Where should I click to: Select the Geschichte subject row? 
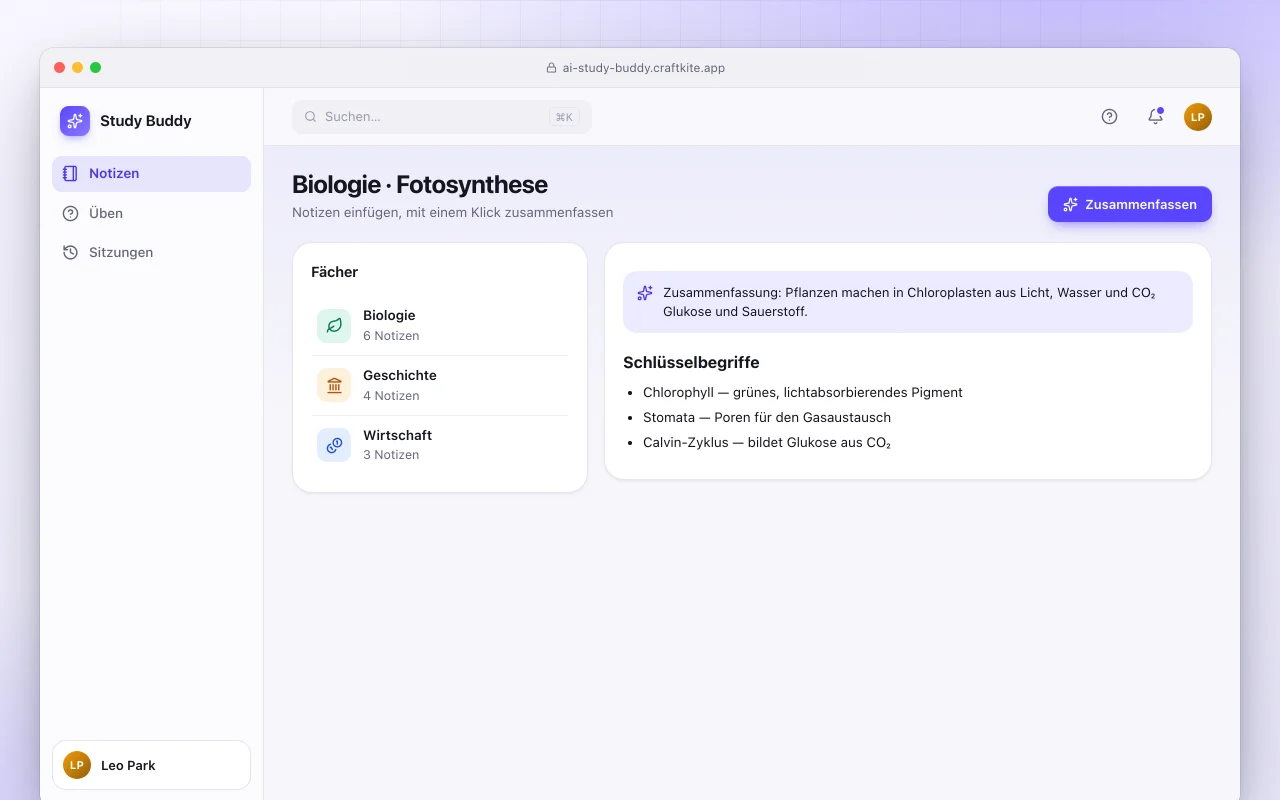click(440, 385)
